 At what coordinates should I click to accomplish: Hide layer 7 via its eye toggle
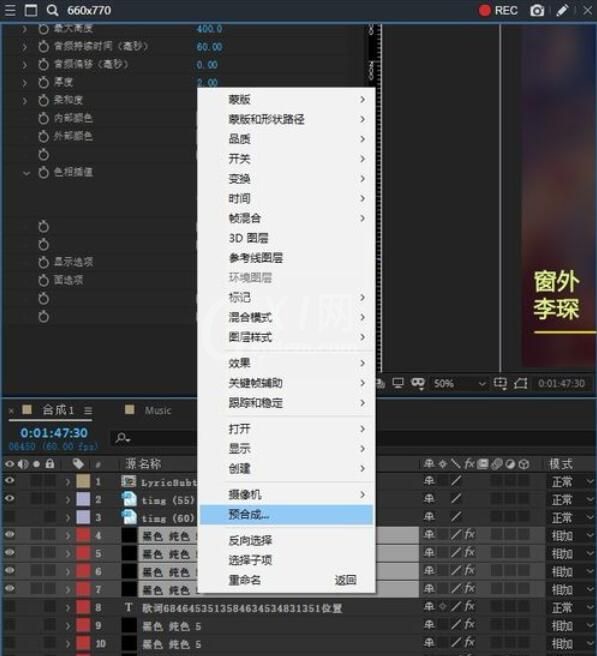9,589
